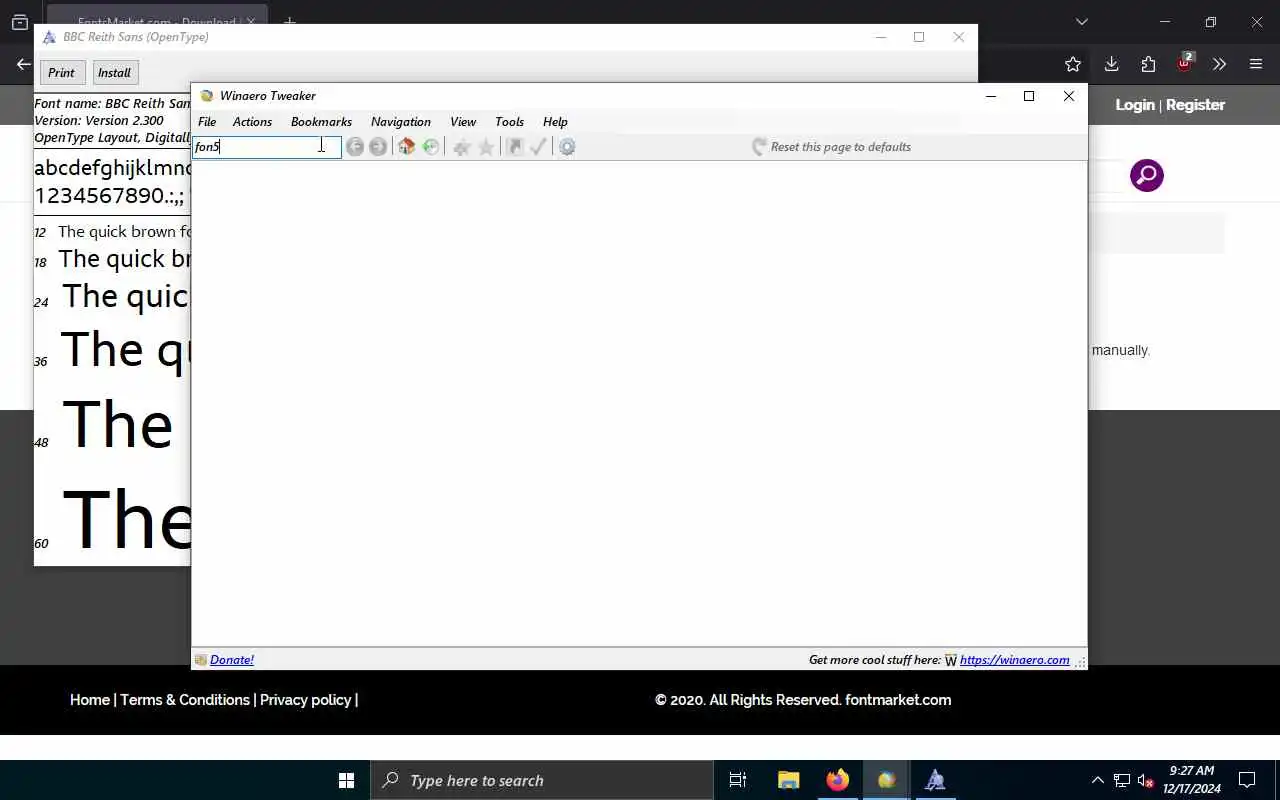1280x800 pixels.
Task: Click the taskbar clock showing 9:27 AM
Action: tap(1191, 780)
